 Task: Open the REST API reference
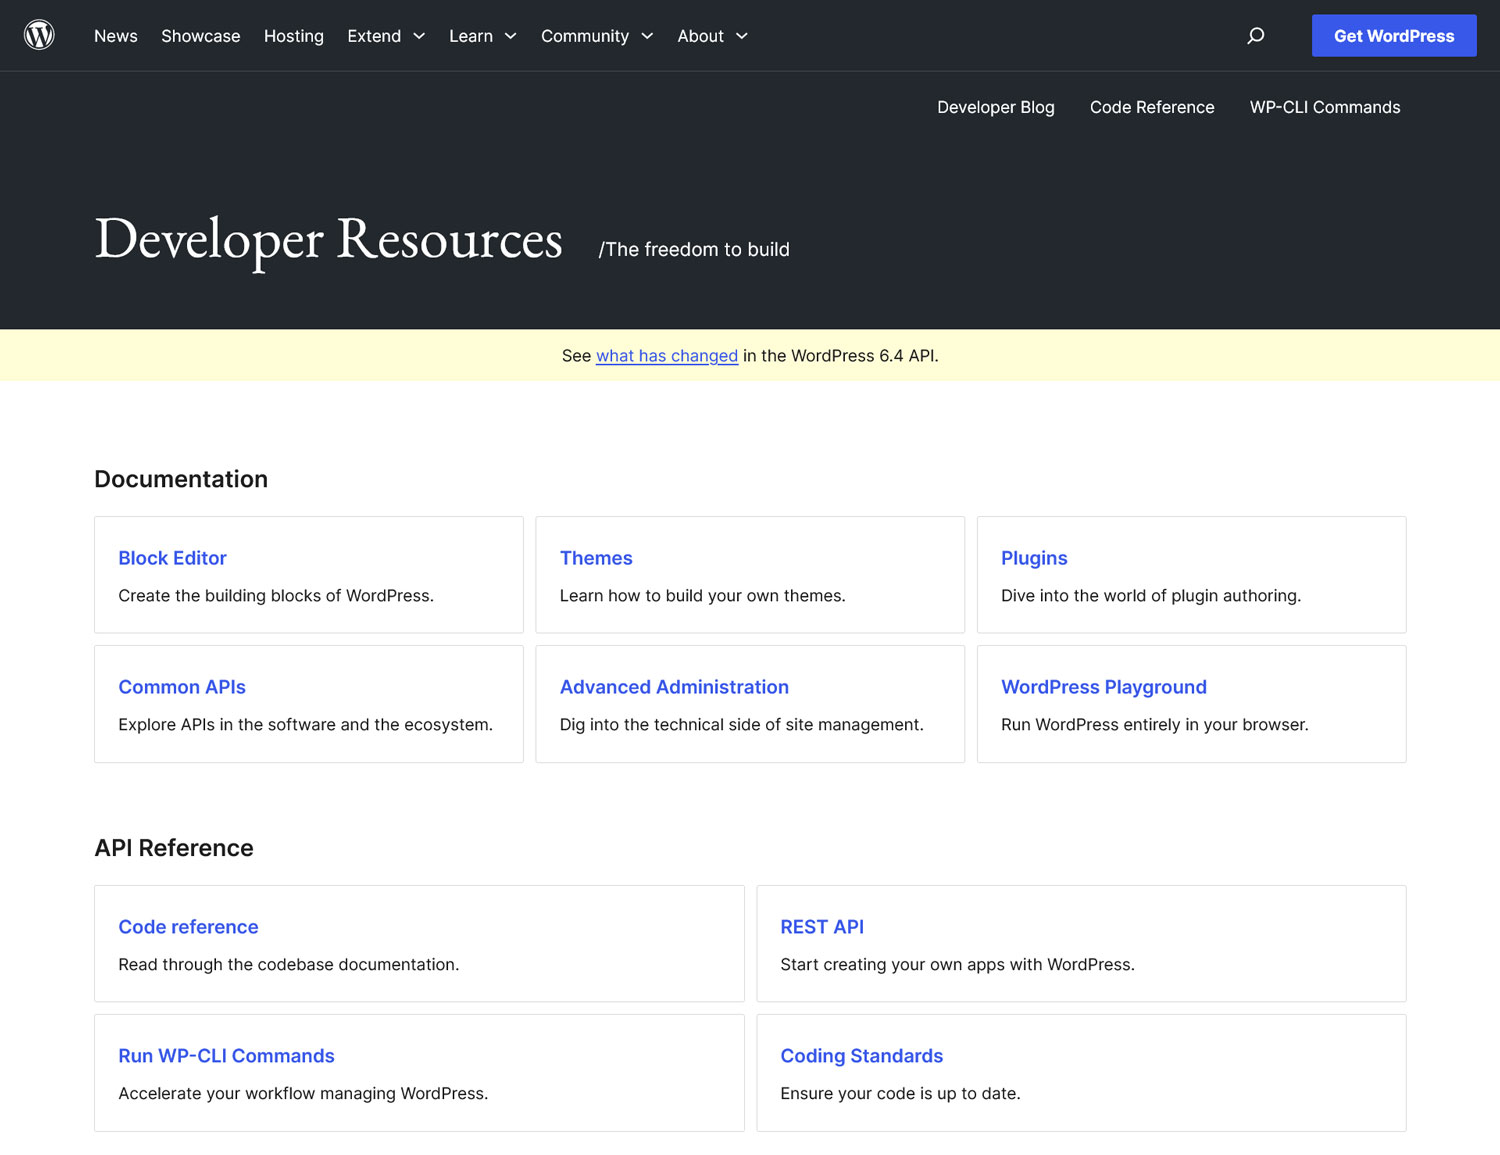pos(822,927)
